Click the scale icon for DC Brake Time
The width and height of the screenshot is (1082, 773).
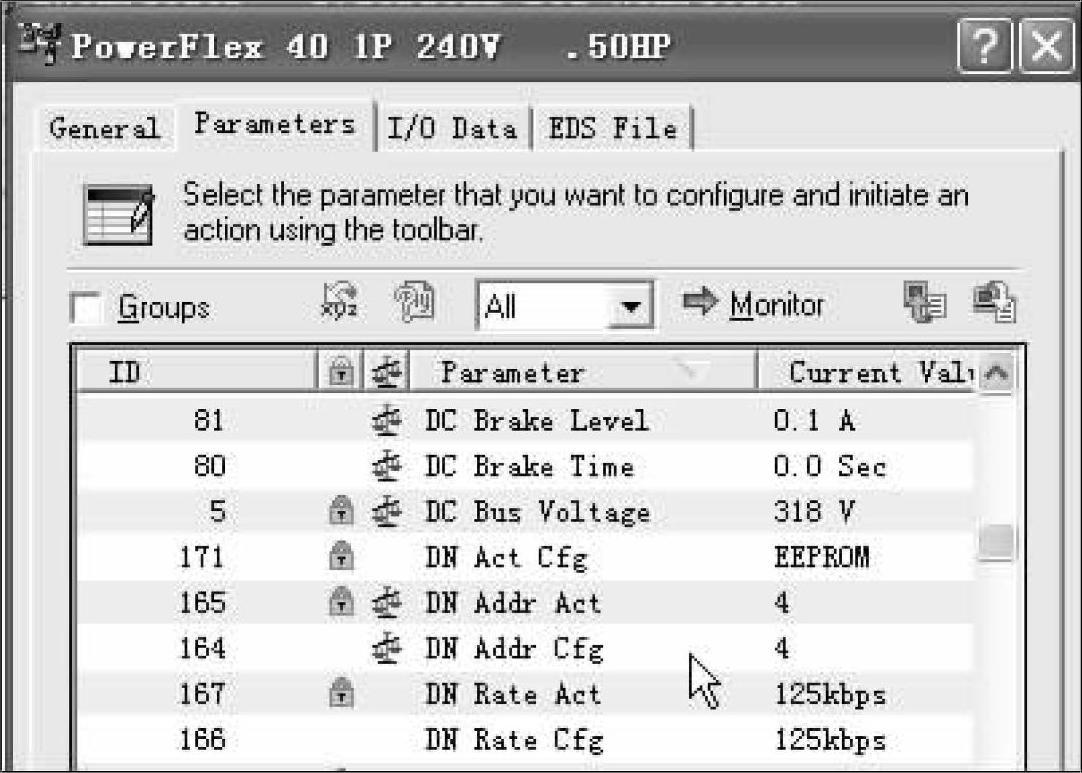[x=386, y=466]
